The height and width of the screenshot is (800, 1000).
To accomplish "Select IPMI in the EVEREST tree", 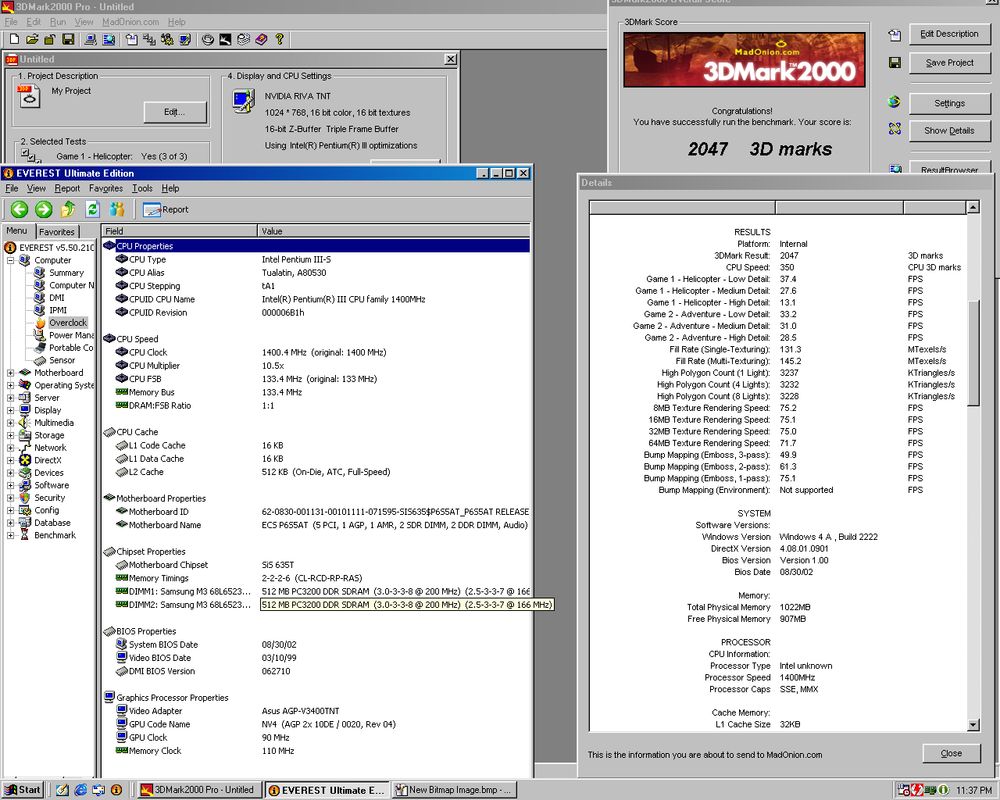I will click(58, 310).
